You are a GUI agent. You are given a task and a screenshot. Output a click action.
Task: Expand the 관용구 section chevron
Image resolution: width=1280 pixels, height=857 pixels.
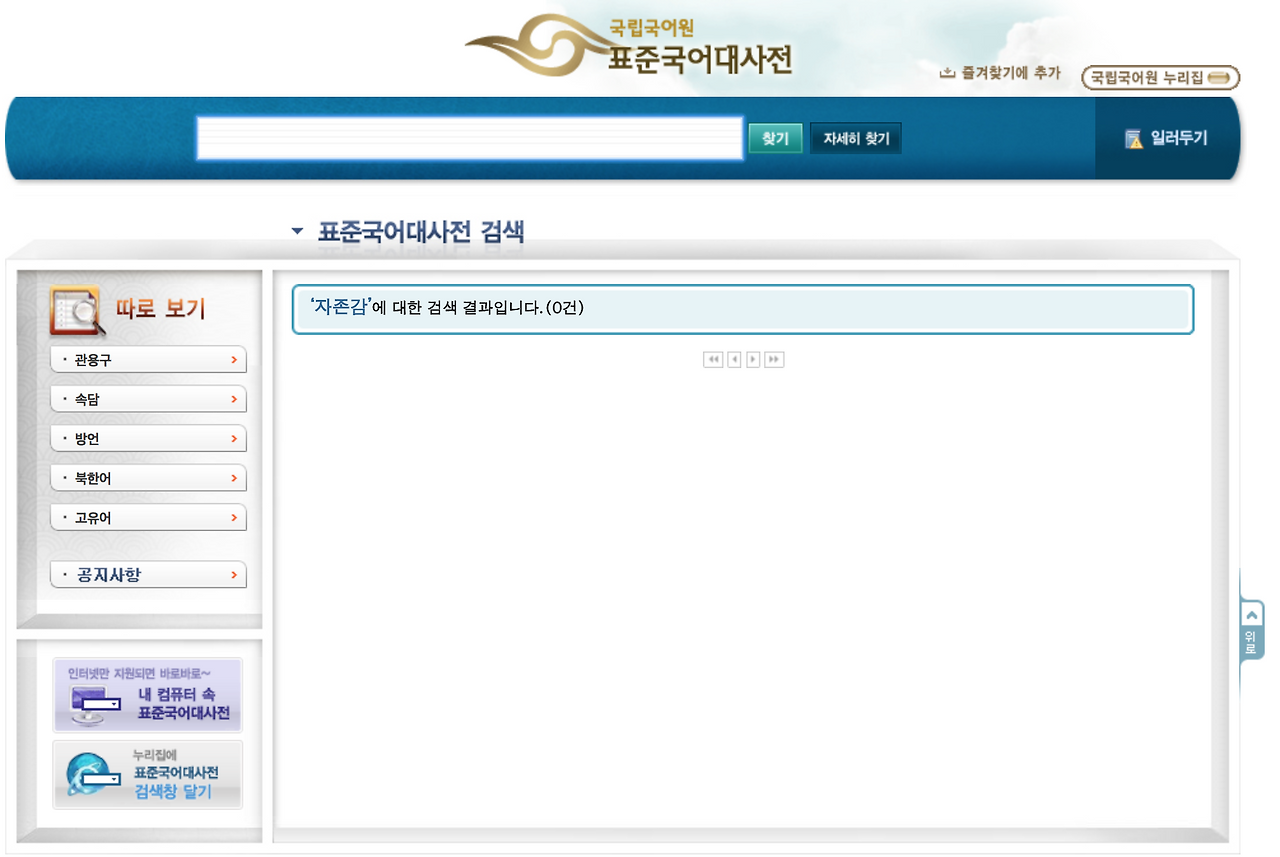click(x=236, y=359)
